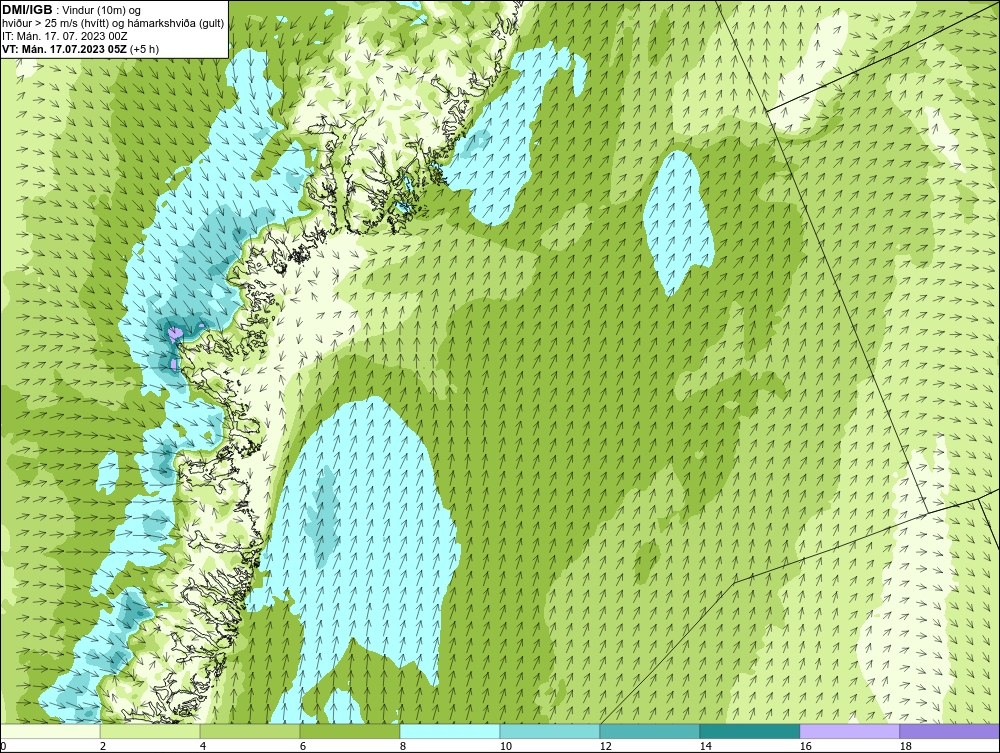The width and height of the screenshot is (1000, 753).
Task: Click the 0–2 m/s pale legend swatch
Action: tap(50, 731)
